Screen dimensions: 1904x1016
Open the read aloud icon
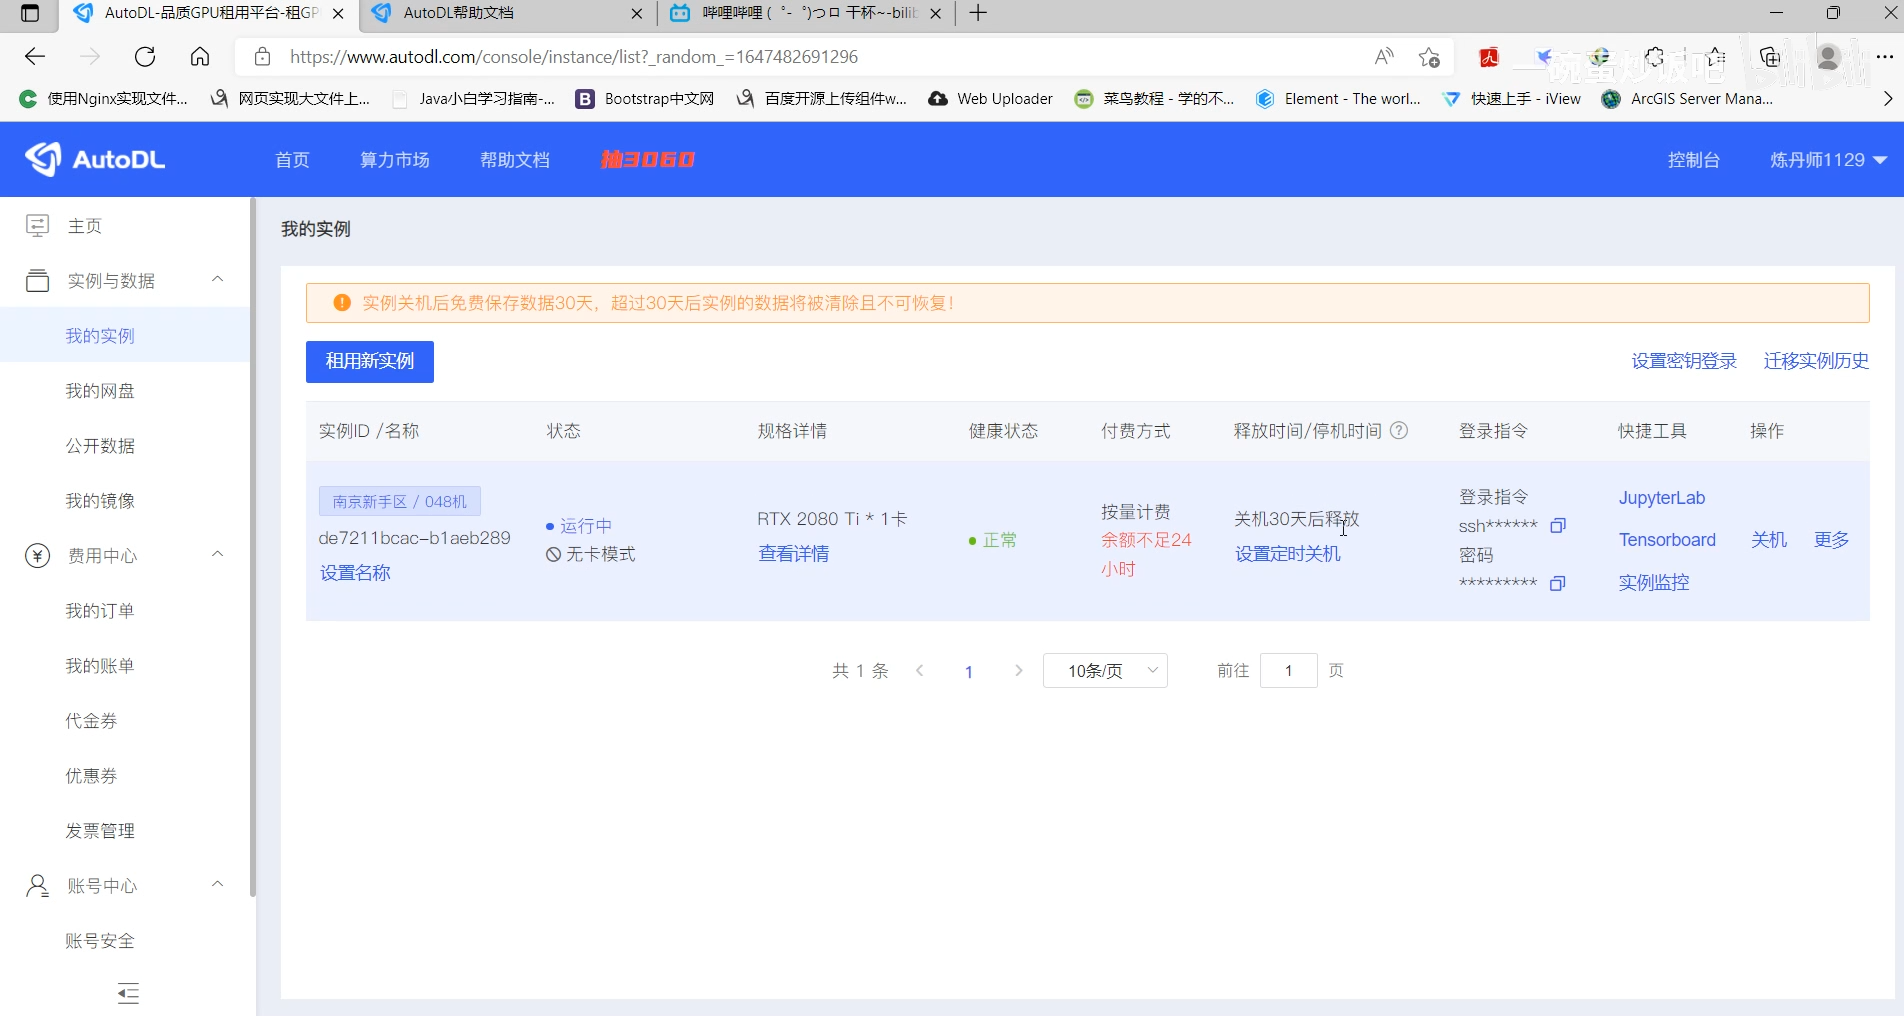coord(1384,57)
